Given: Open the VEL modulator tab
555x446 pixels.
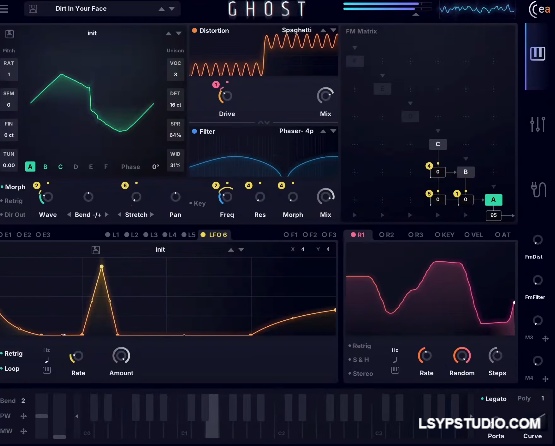Looking at the screenshot, I should pyautogui.click(x=474, y=235).
